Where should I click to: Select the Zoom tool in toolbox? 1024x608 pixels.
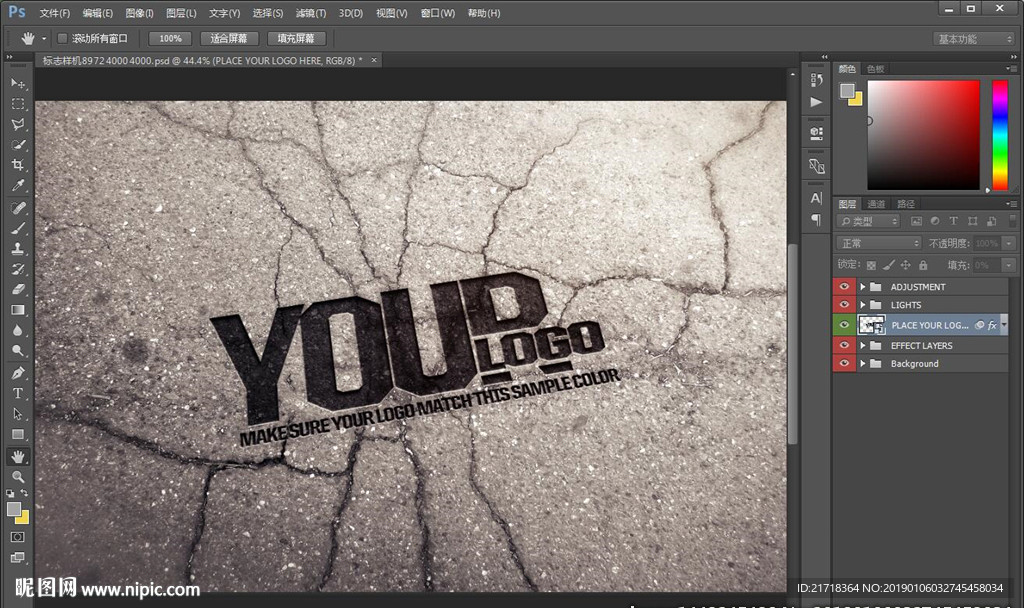[18, 476]
